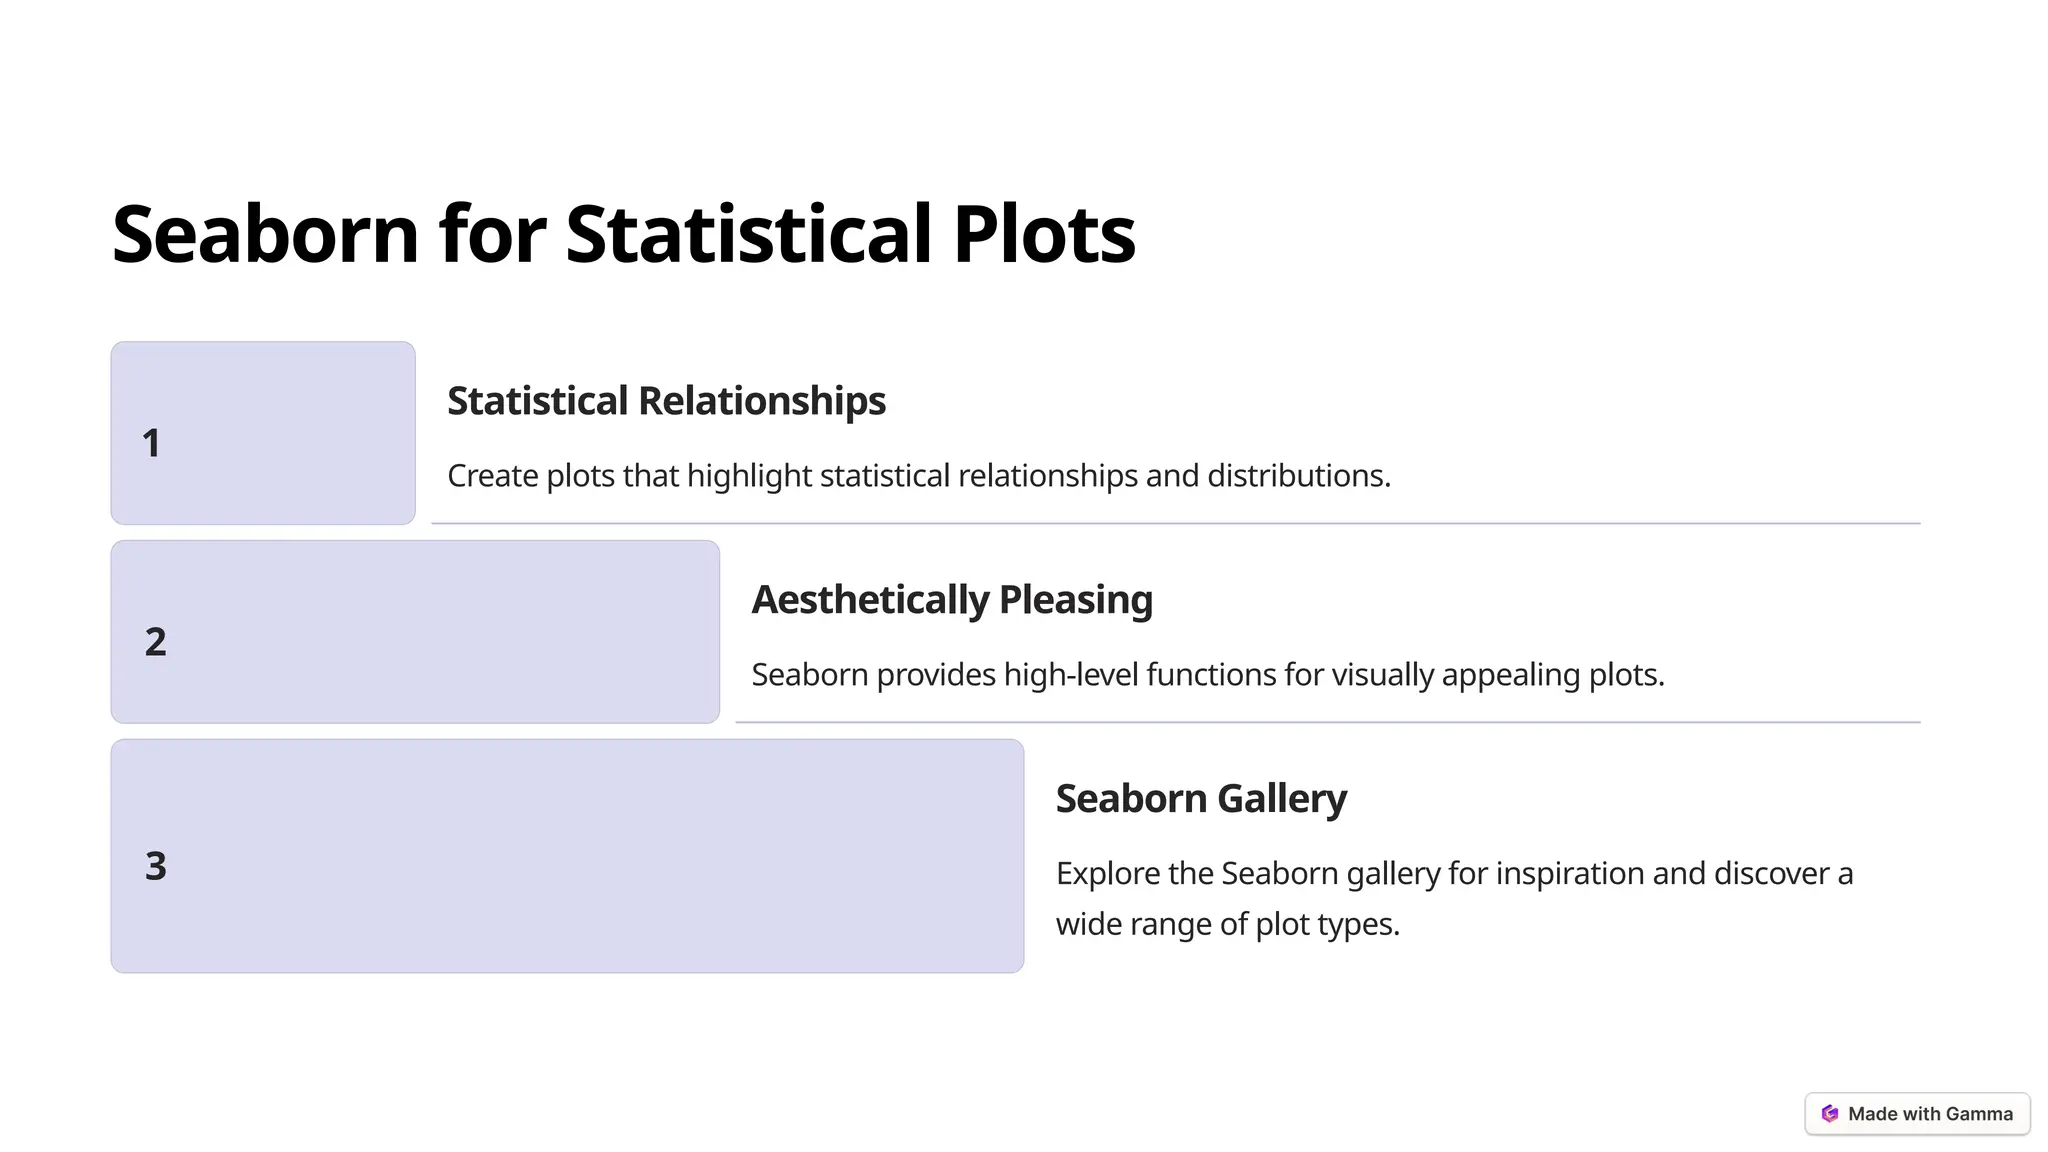This screenshot has width=2048, height=1152.
Task: Select the "Seaborn Gallery" heading
Action: coord(1200,799)
